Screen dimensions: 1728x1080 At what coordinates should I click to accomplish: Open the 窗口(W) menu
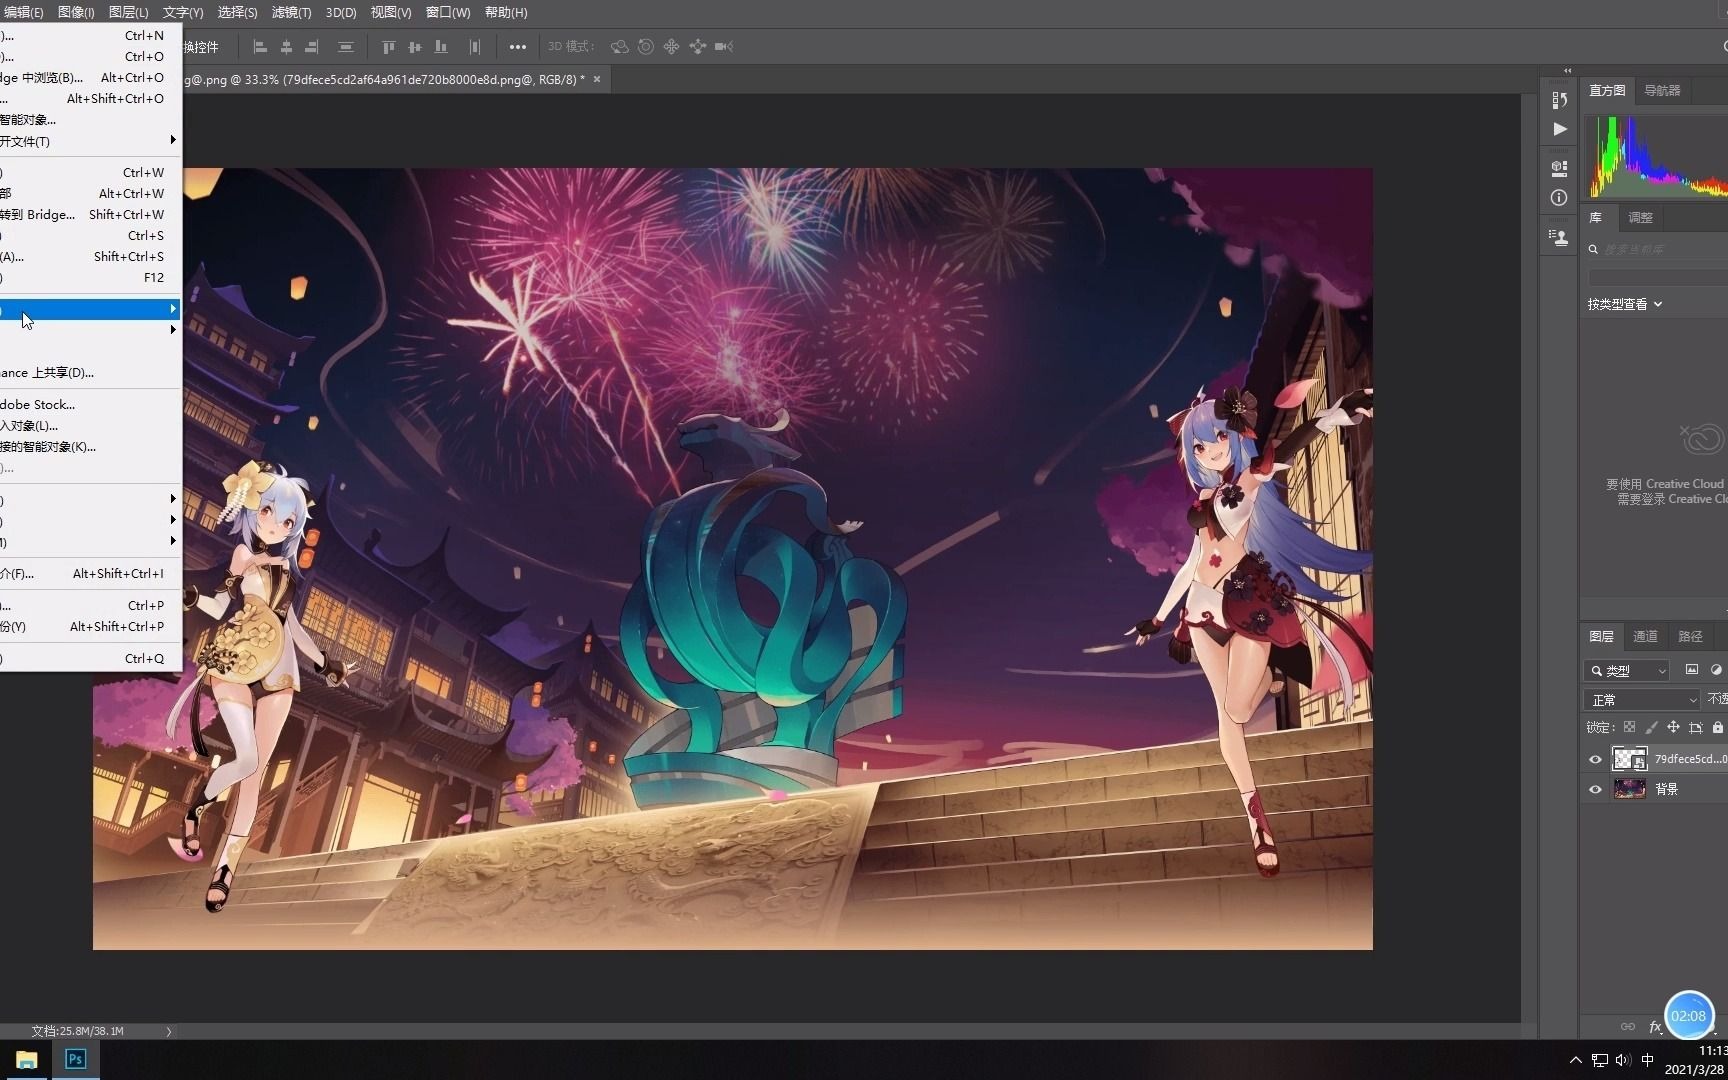point(447,12)
